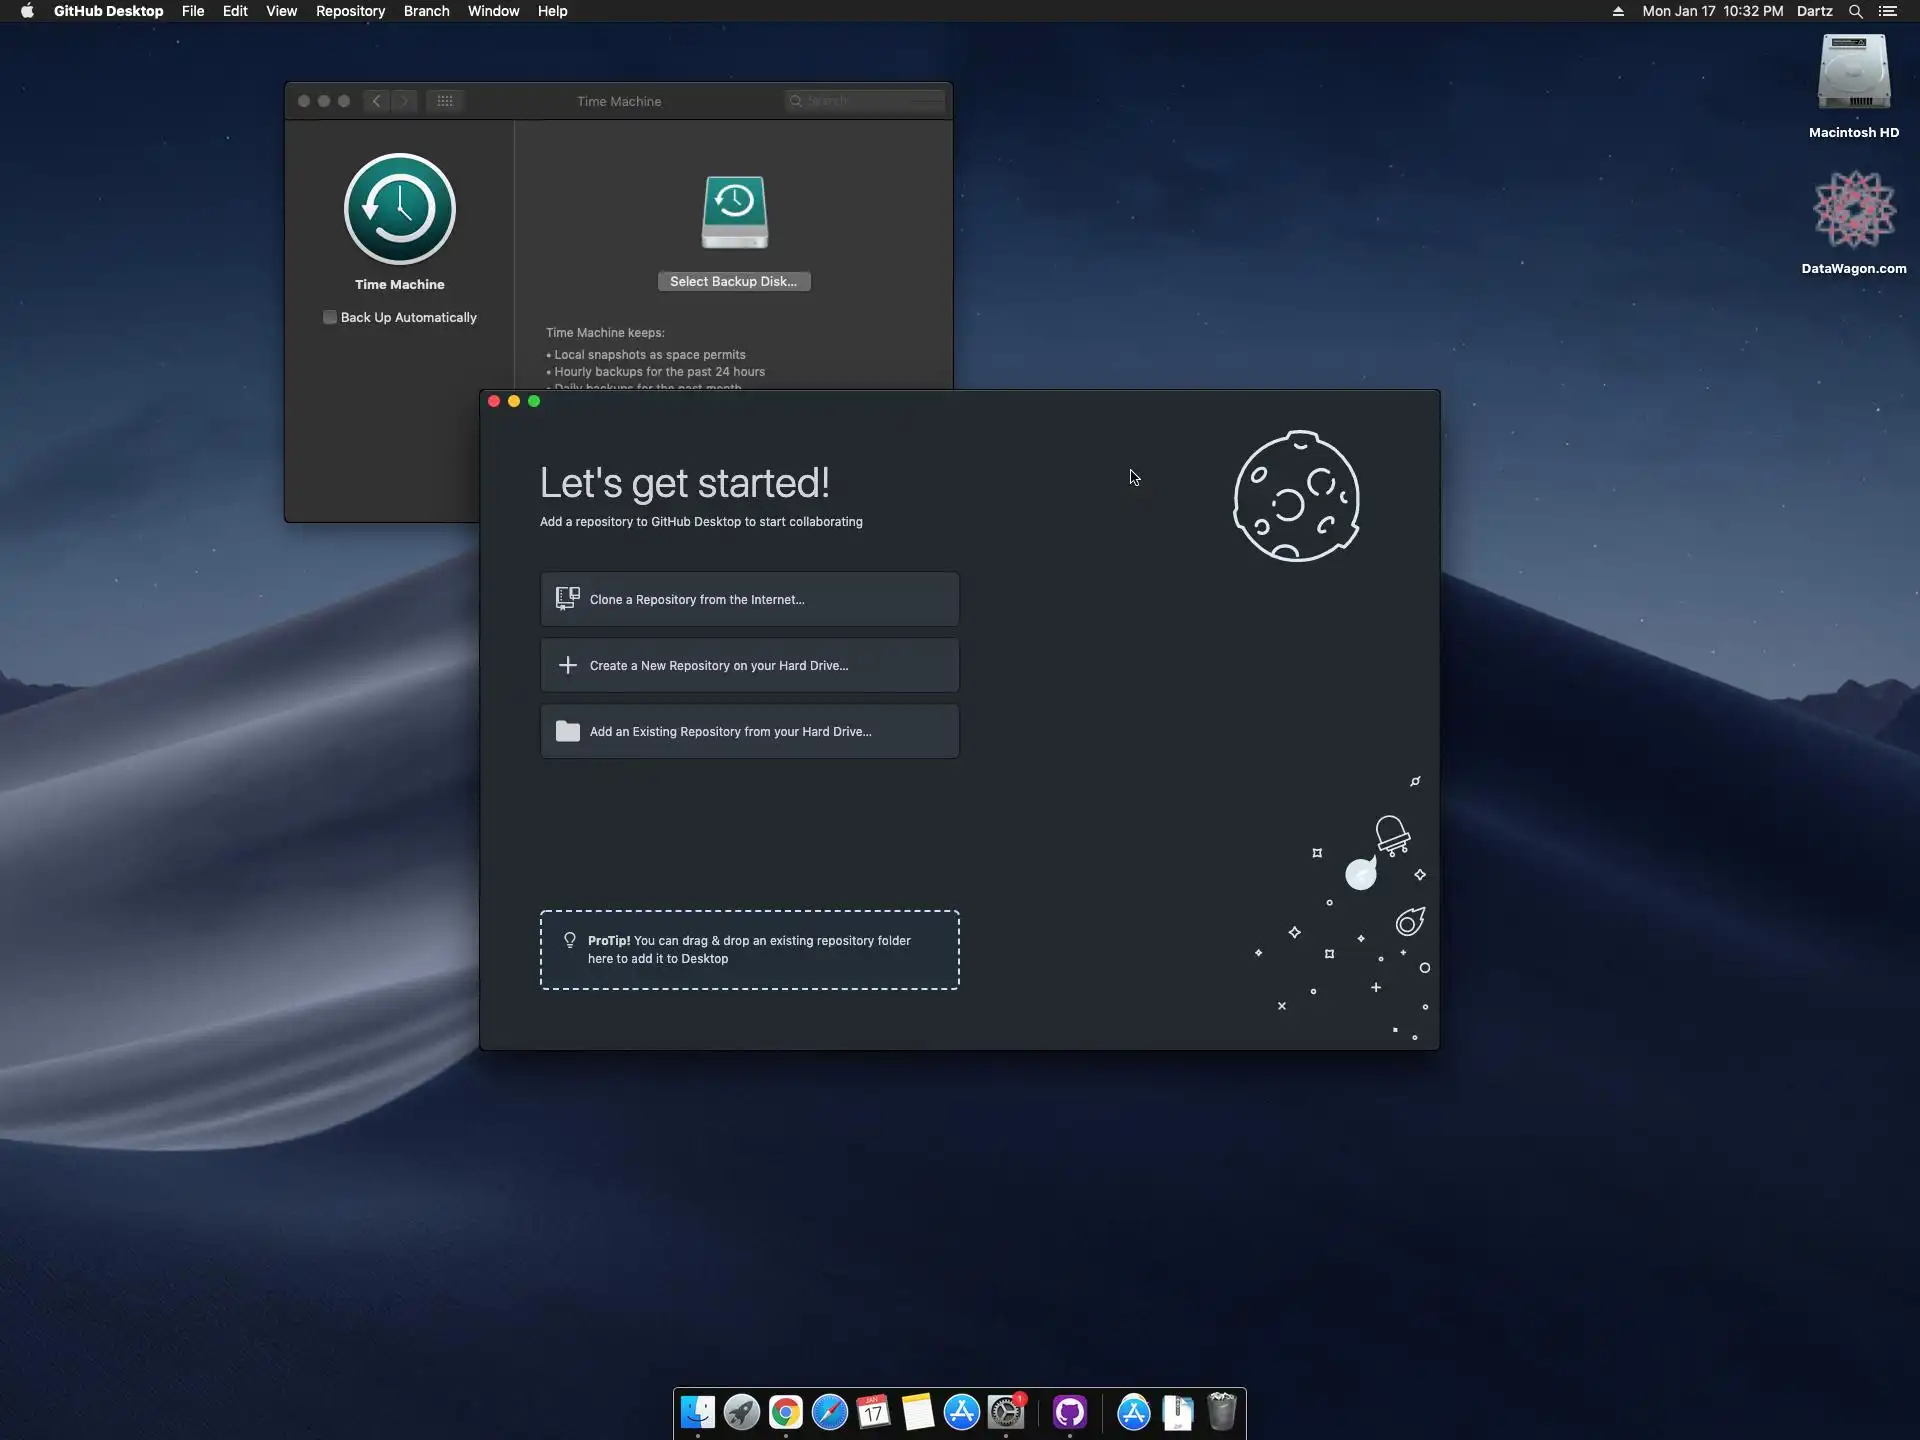The image size is (1920, 1440).
Task: Create a New Repository on Hard Drive
Action: coord(749,665)
